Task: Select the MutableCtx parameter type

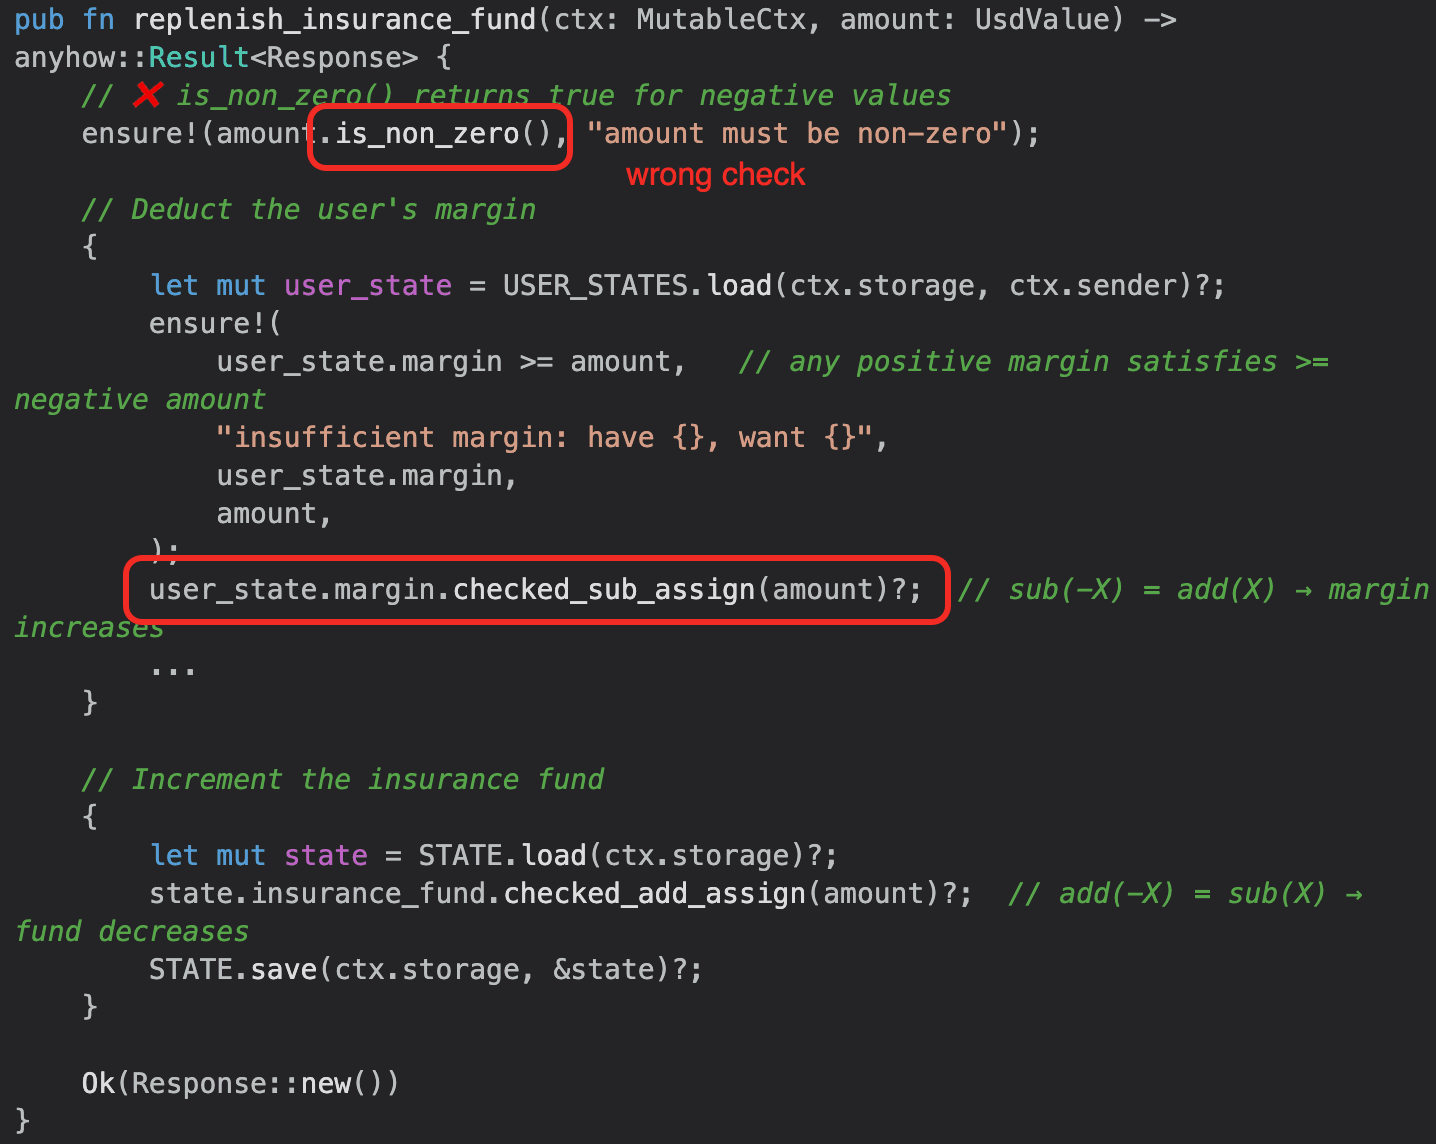Action: tap(720, 19)
